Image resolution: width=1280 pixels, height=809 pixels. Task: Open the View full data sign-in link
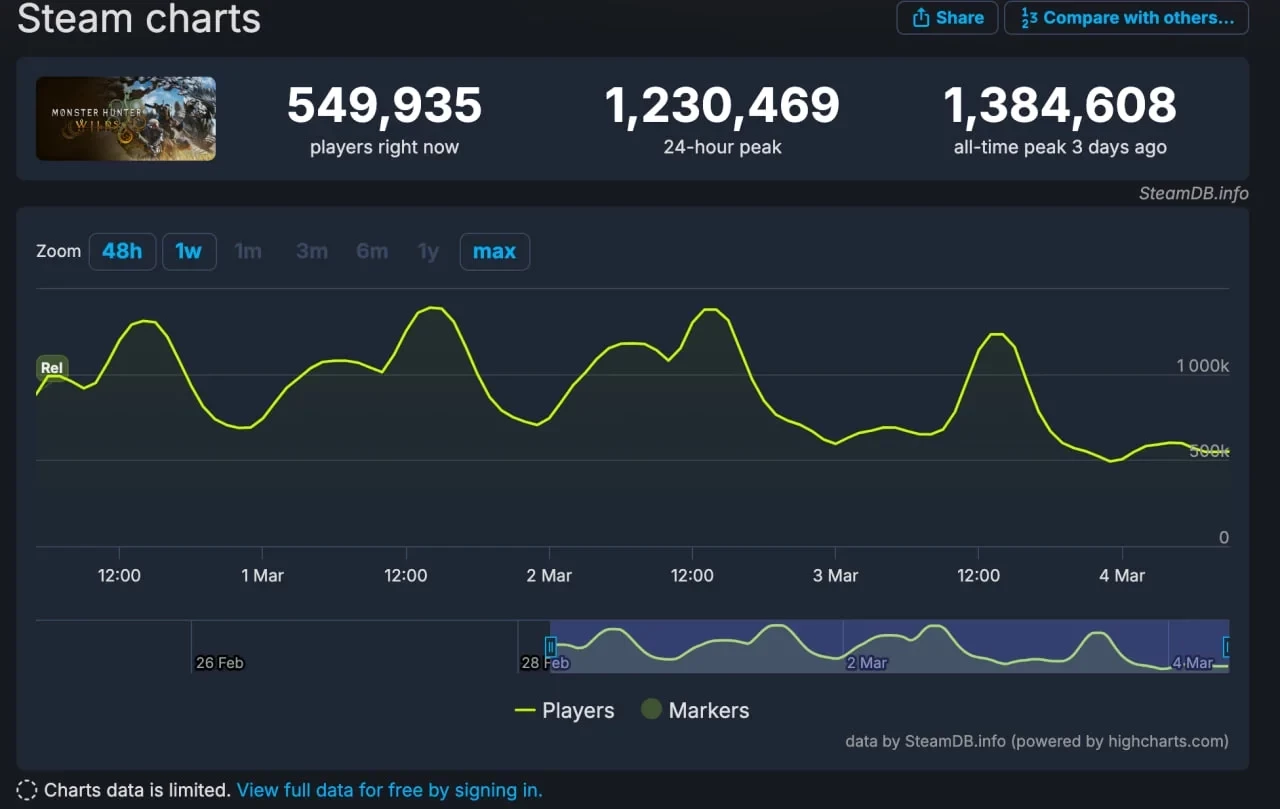(389, 790)
